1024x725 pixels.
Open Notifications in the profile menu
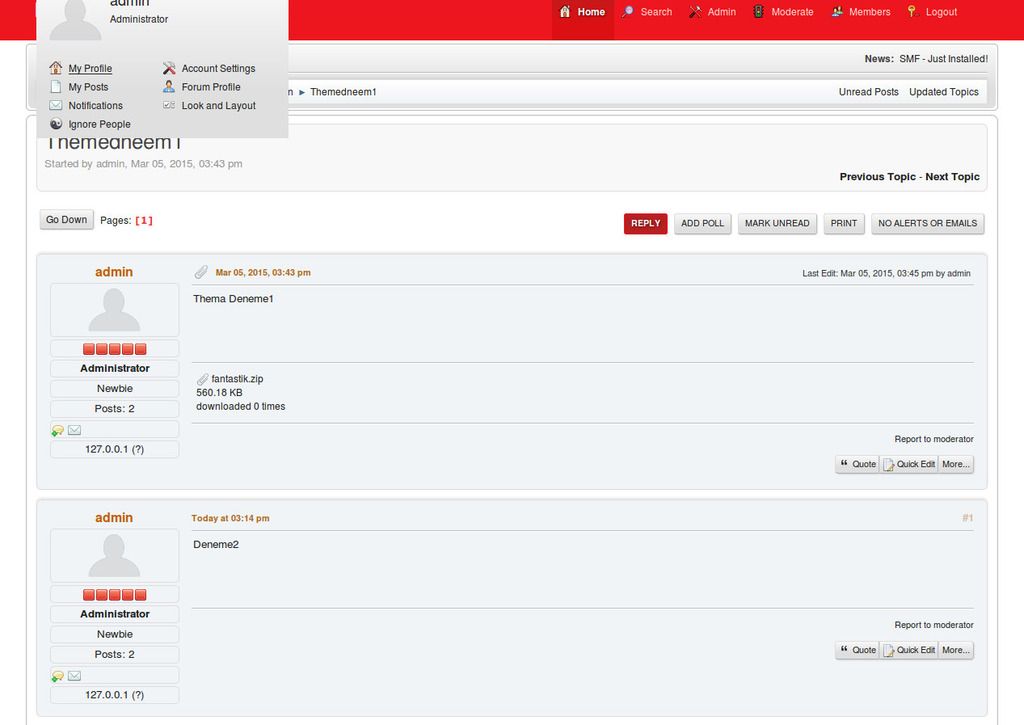(x=95, y=105)
